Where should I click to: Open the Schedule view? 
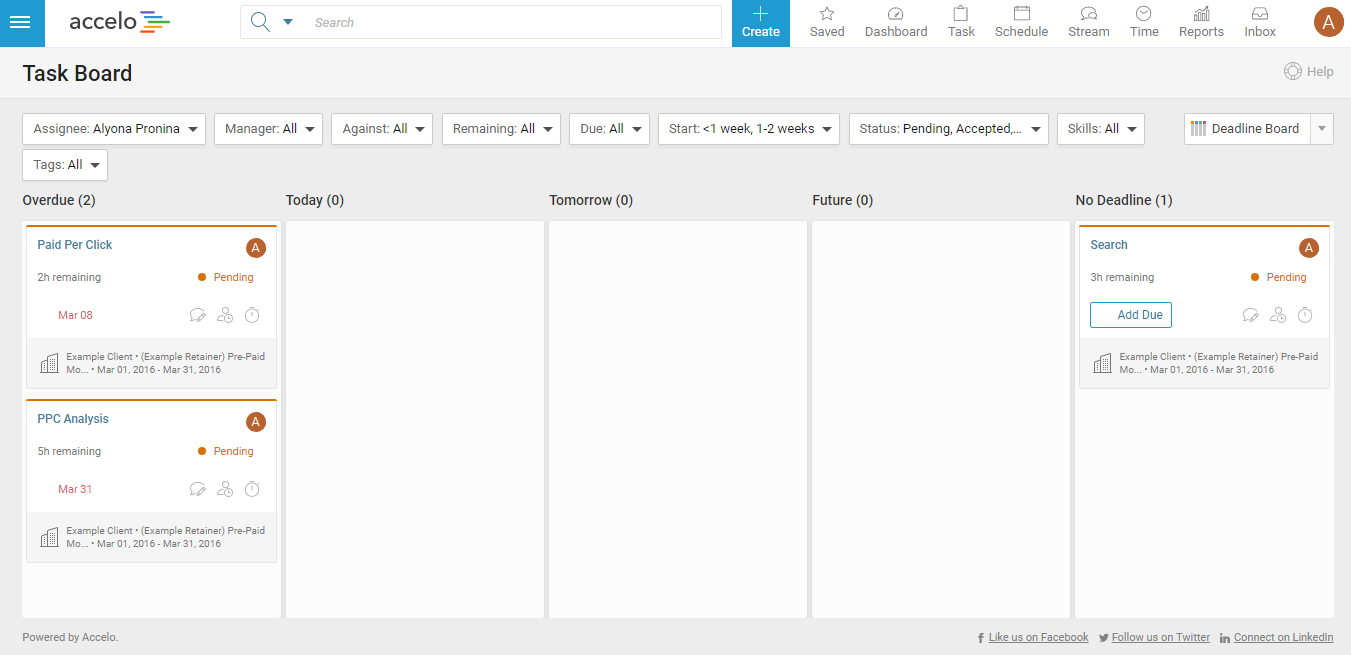point(1021,23)
